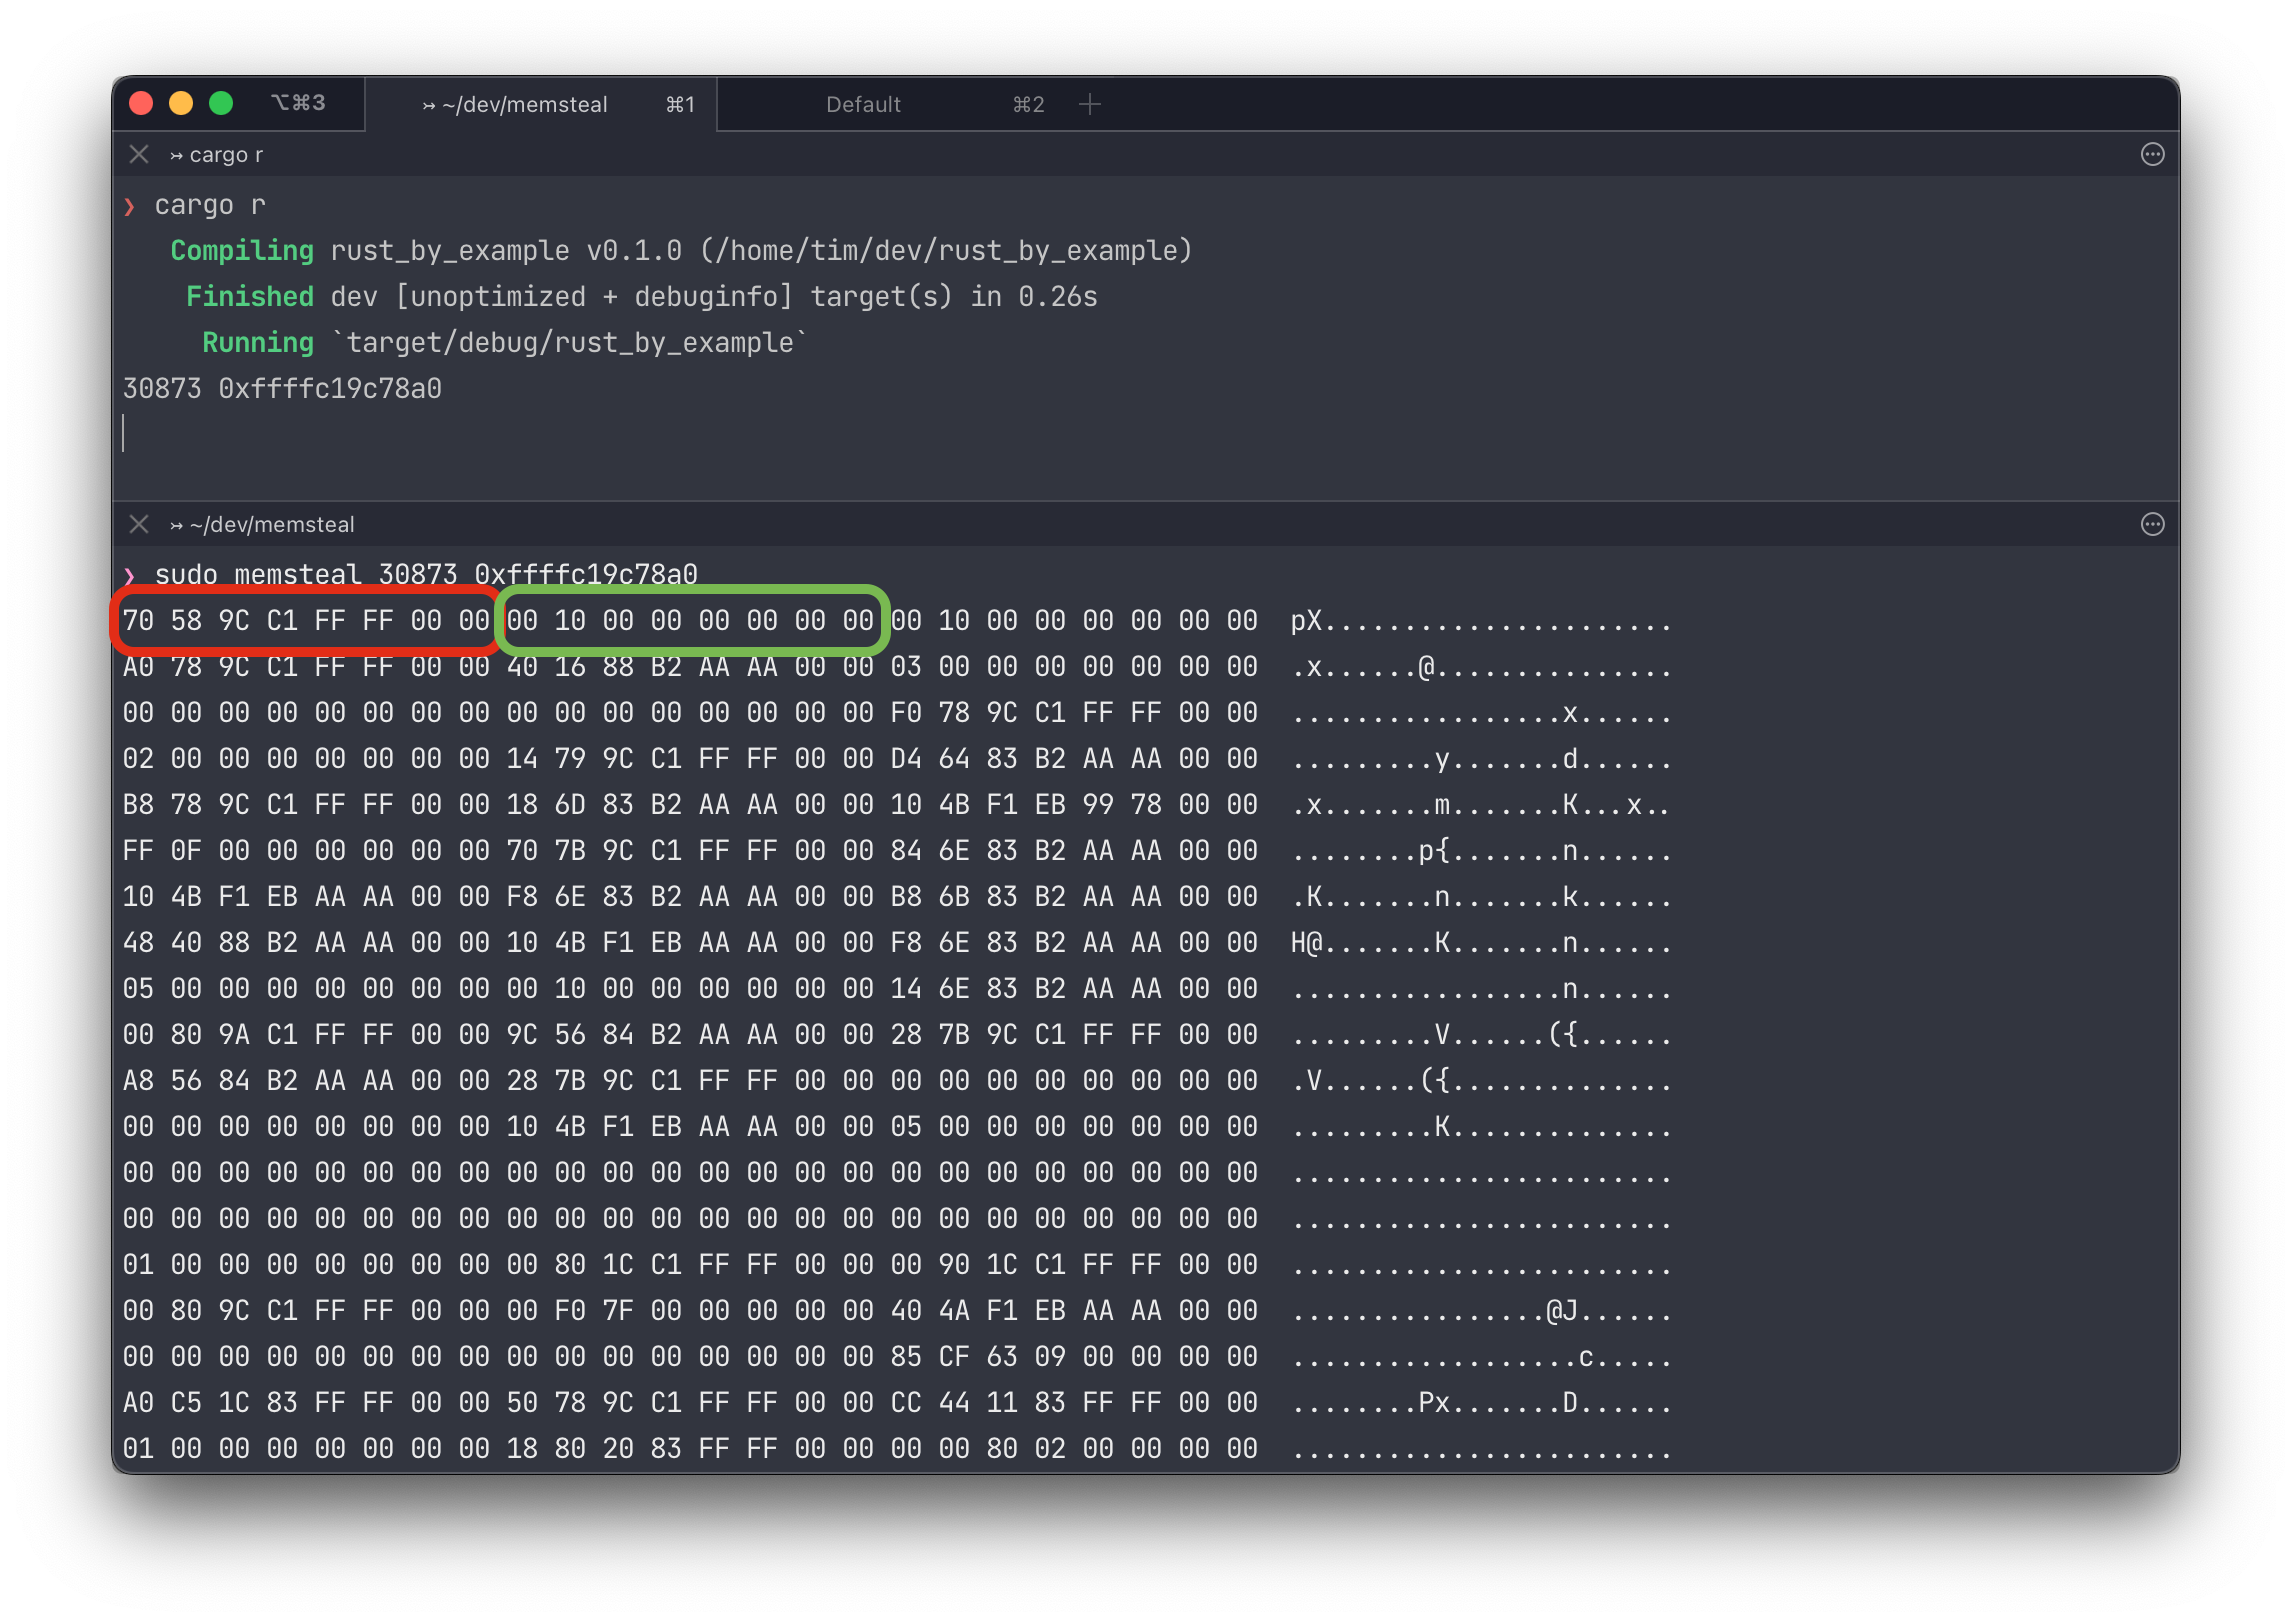
Task: Click the ⌥⌘3 window shortcut label
Action: click(298, 102)
